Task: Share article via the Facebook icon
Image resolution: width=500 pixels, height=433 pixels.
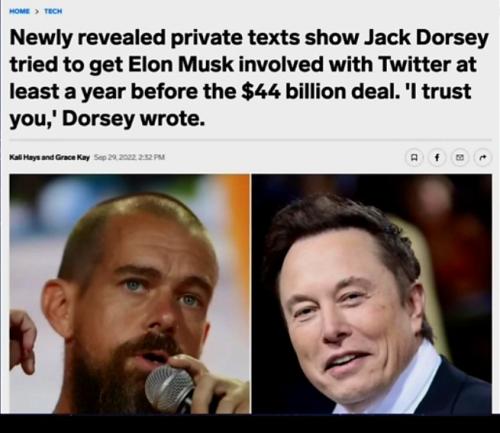Action: pos(437,157)
